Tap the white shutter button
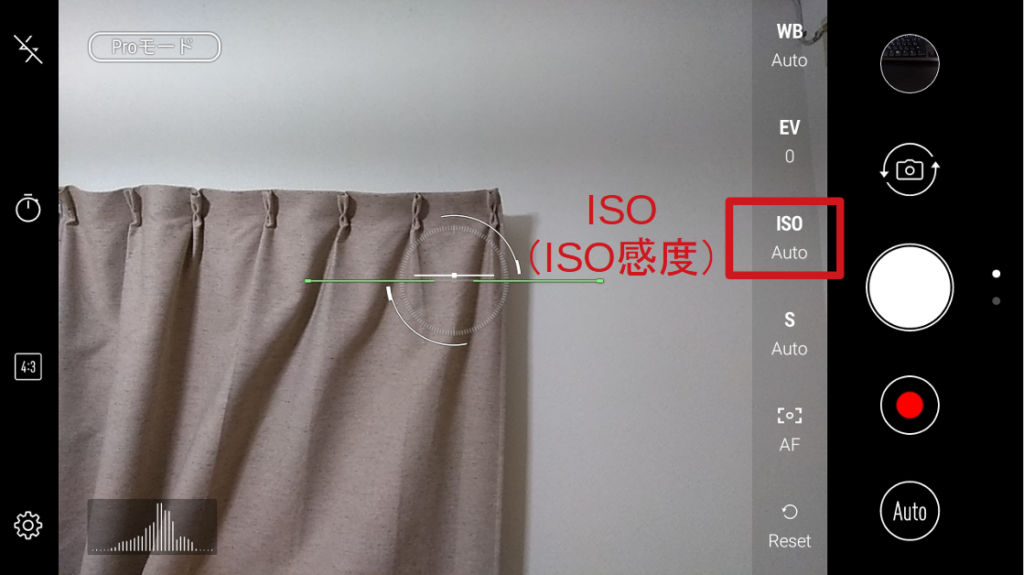Viewport: 1024px width, 575px height. coord(909,288)
